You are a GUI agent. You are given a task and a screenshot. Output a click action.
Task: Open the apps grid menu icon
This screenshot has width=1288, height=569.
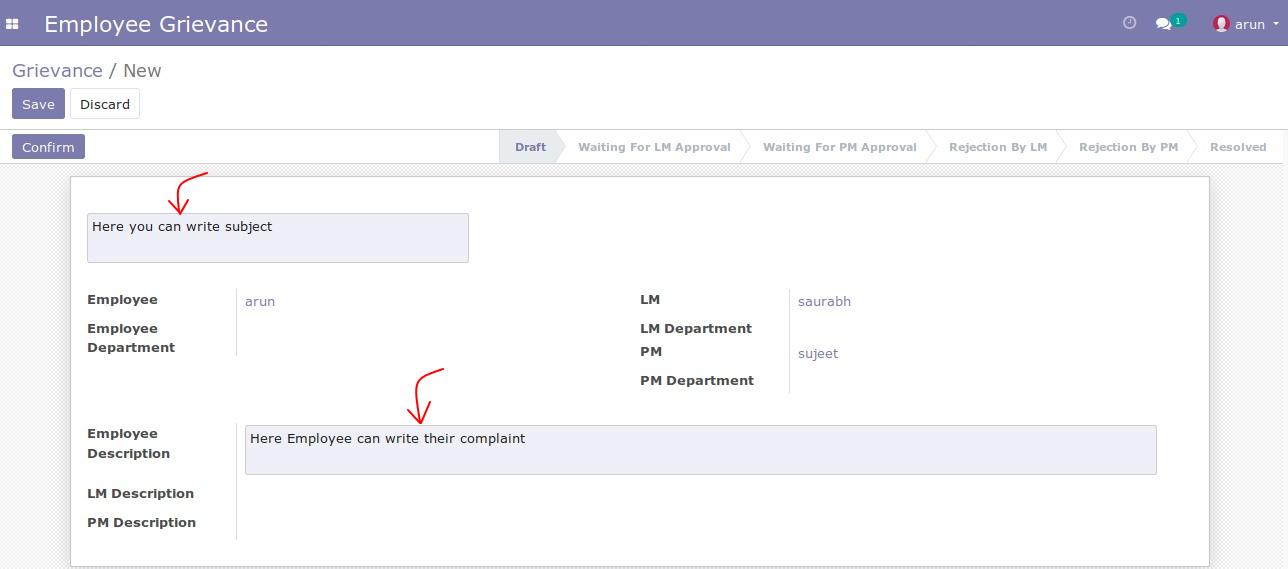pyautogui.click(x=12, y=24)
